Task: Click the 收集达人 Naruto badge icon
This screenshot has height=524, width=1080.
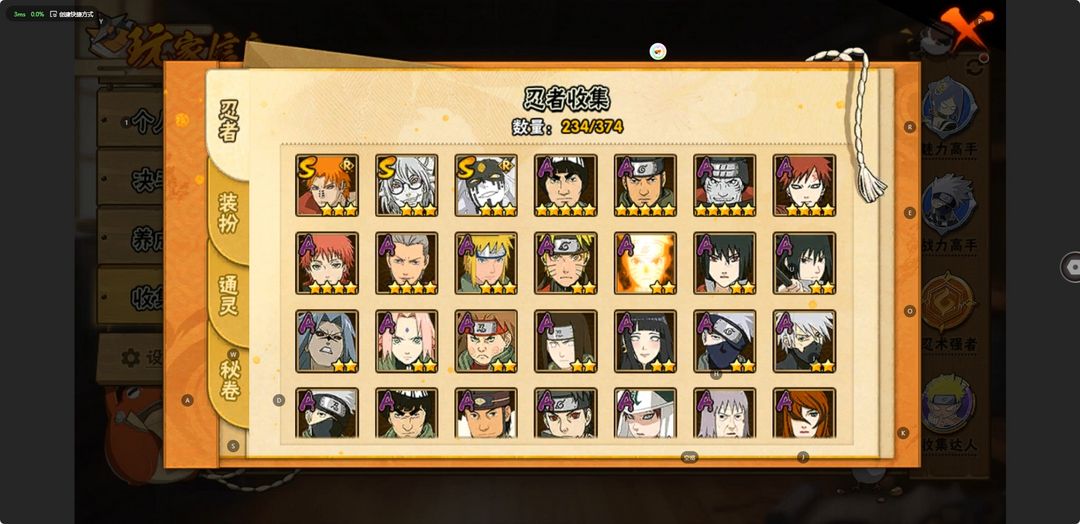Action: click(x=948, y=404)
